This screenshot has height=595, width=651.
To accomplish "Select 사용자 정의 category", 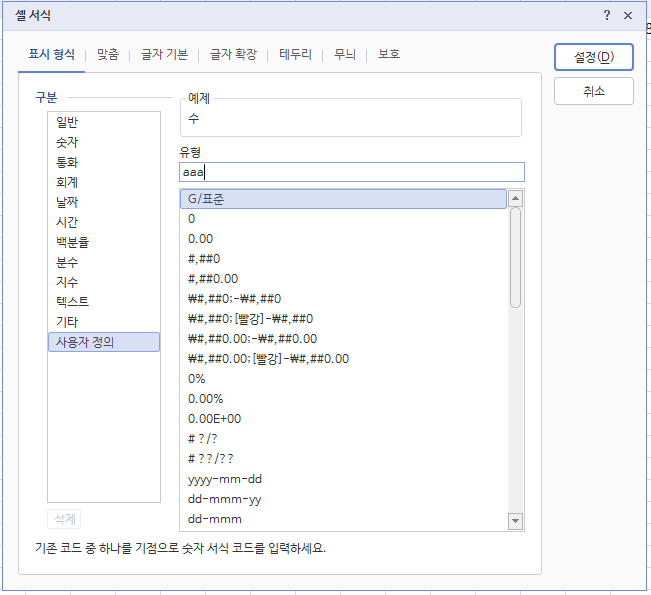I will [104, 342].
